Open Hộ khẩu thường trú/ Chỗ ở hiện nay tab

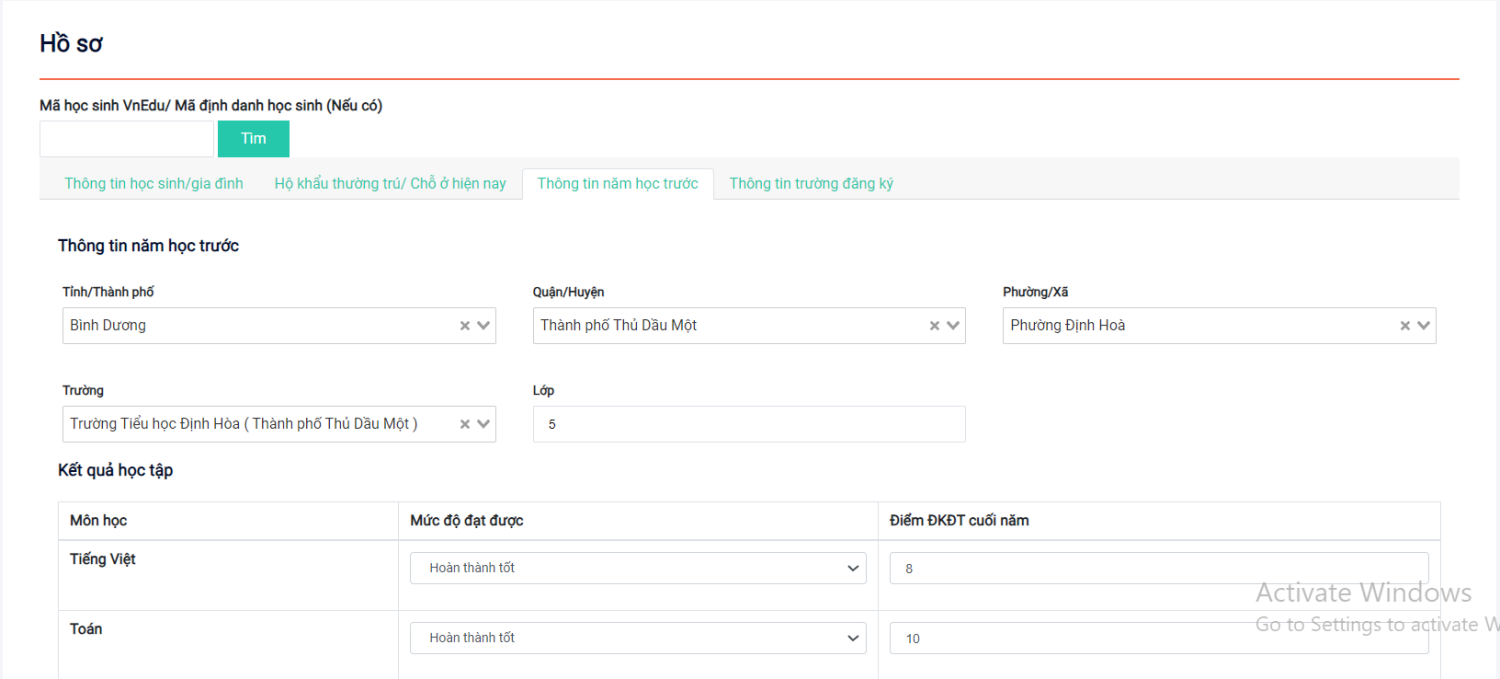click(390, 184)
